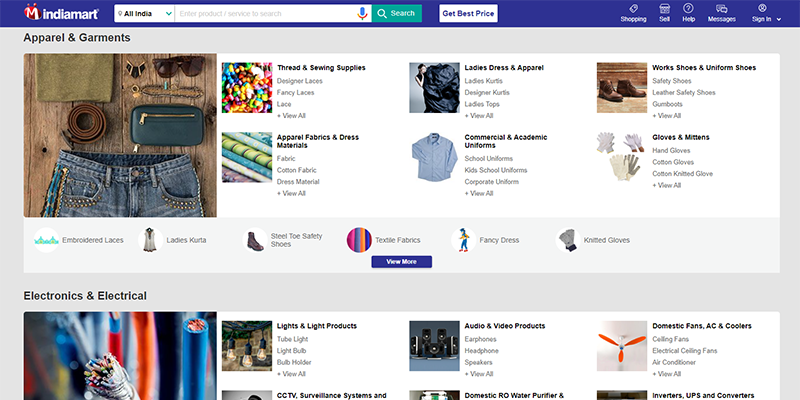Screen dimensions: 800x400
Task: Click the Fancy Dress round icon
Action: pyautogui.click(x=464, y=240)
